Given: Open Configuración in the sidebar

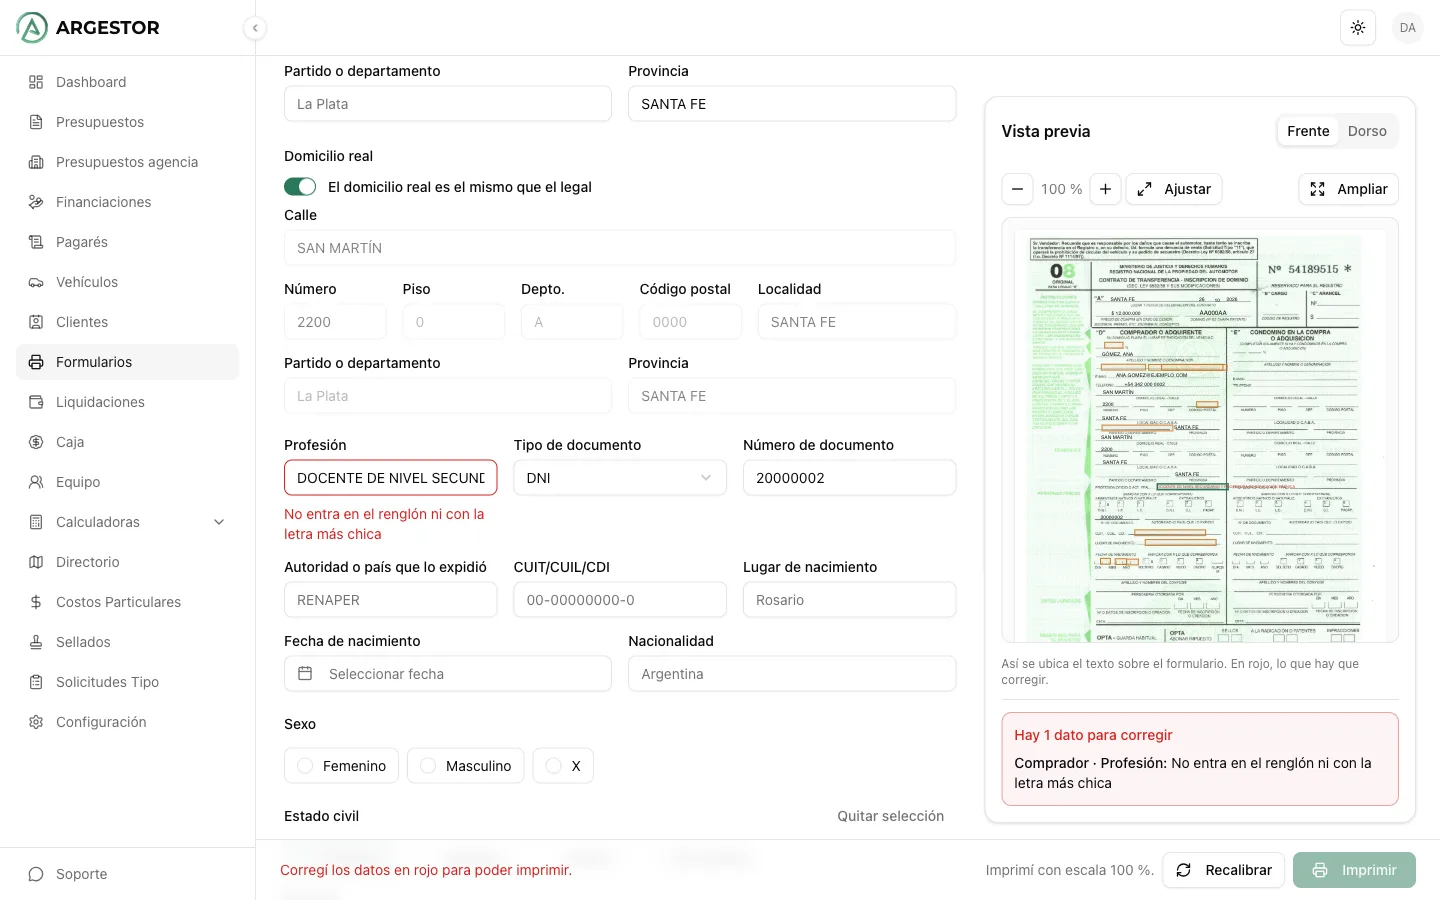Looking at the screenshot, I should pos(128,722).
